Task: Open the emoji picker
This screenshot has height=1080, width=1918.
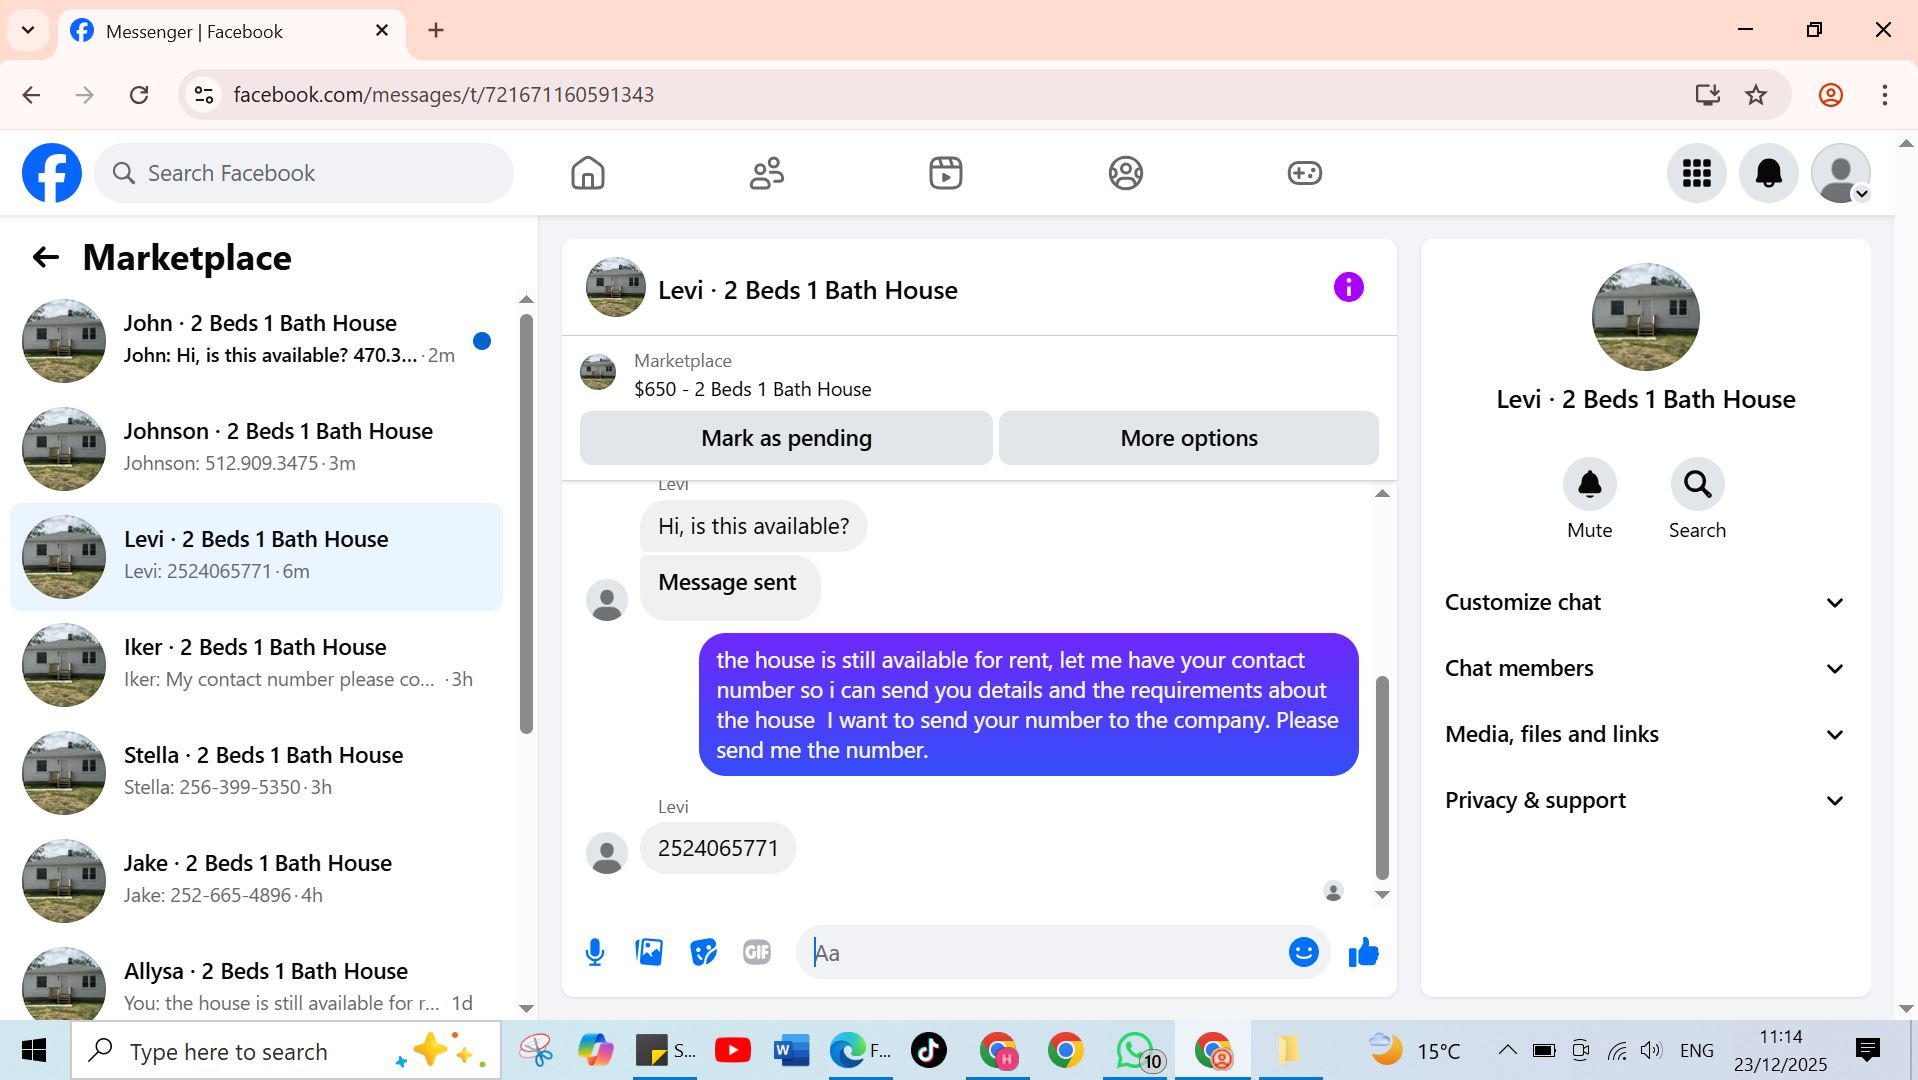Action: click(x=1304, y=953)
